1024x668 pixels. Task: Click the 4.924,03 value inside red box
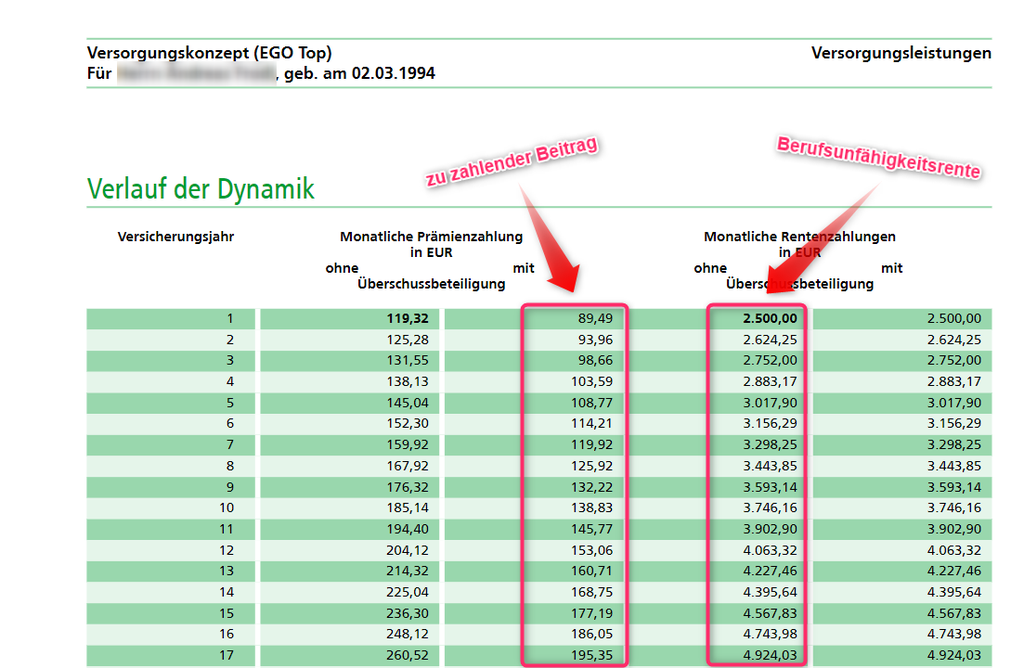769,655
